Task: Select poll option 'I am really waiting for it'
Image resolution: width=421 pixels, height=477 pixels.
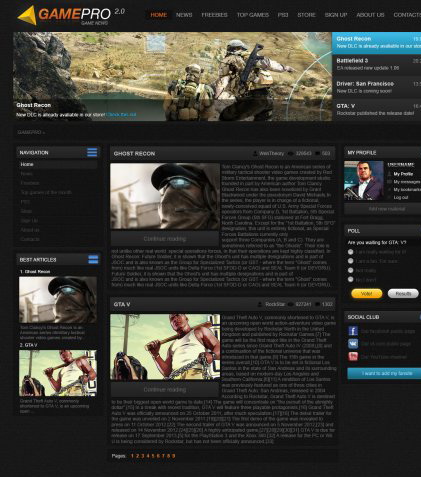Action: 350,252
